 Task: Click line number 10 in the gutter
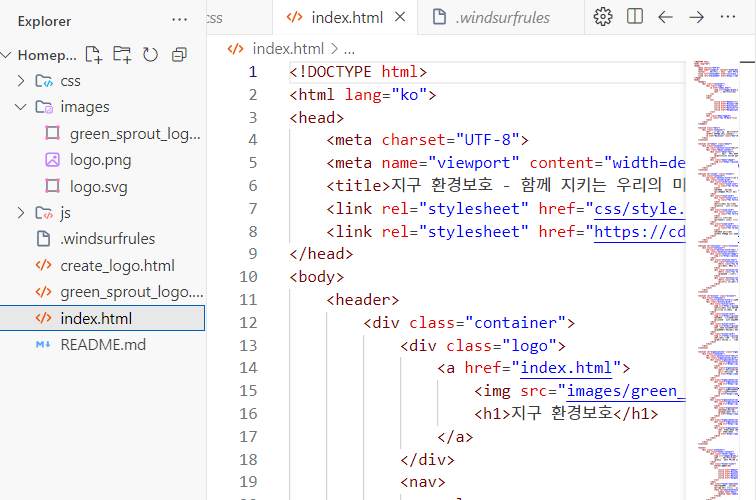pos(248,277)
